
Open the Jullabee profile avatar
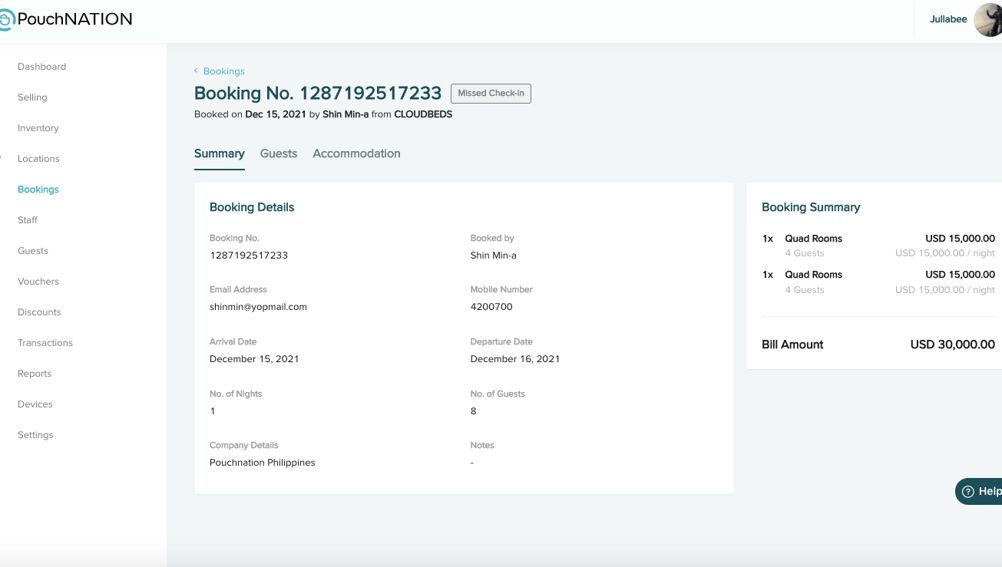pos(989,19)
